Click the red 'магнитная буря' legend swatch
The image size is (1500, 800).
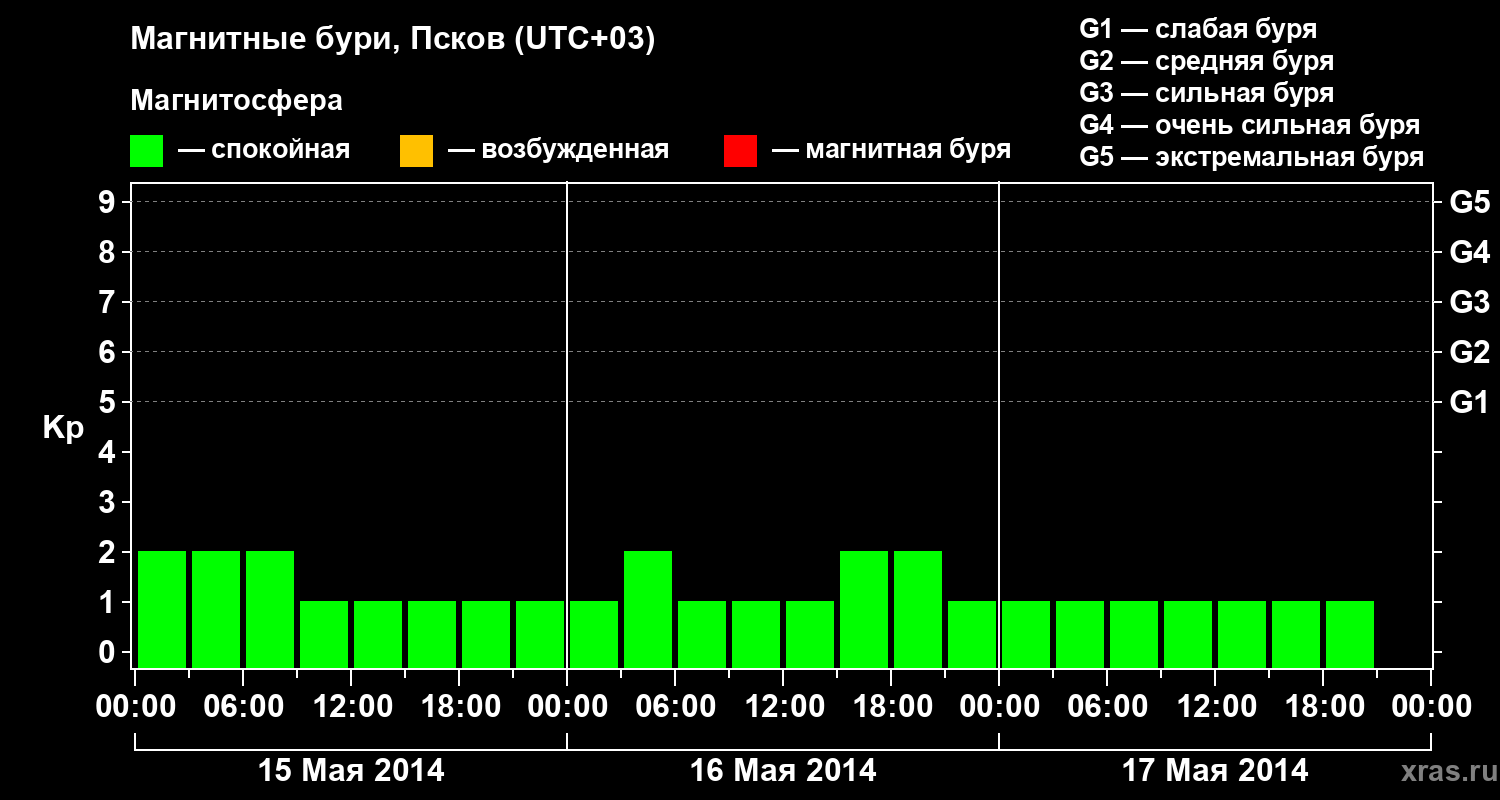pos(740,151)
